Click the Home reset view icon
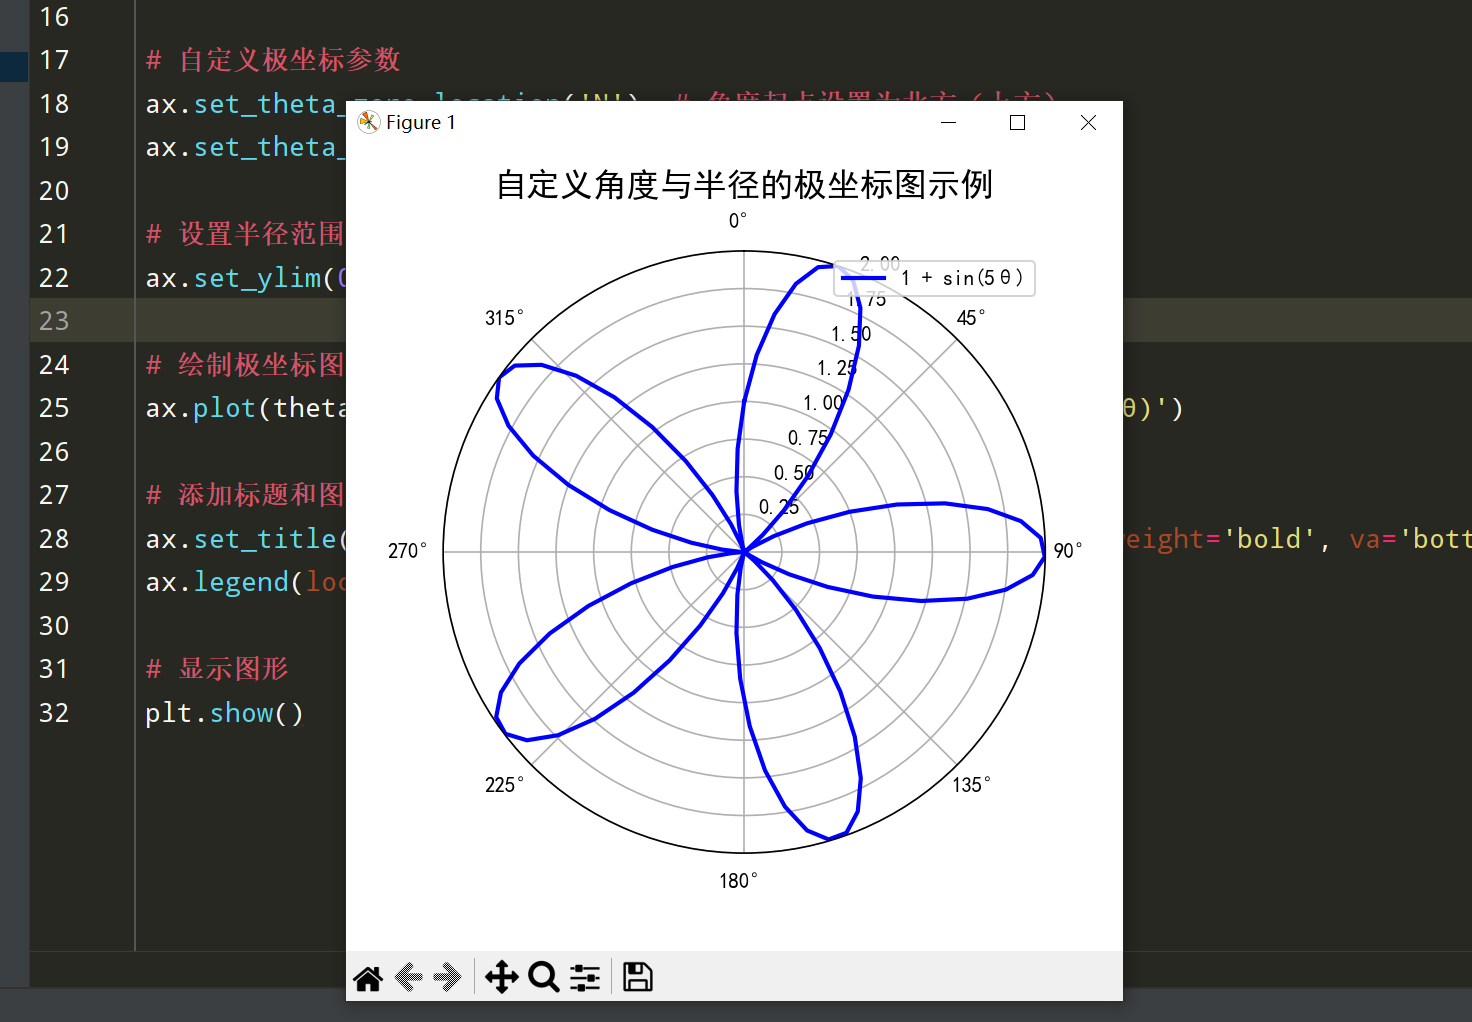Viewport: 1472px width, 1022px height. [x=368, y=978]
